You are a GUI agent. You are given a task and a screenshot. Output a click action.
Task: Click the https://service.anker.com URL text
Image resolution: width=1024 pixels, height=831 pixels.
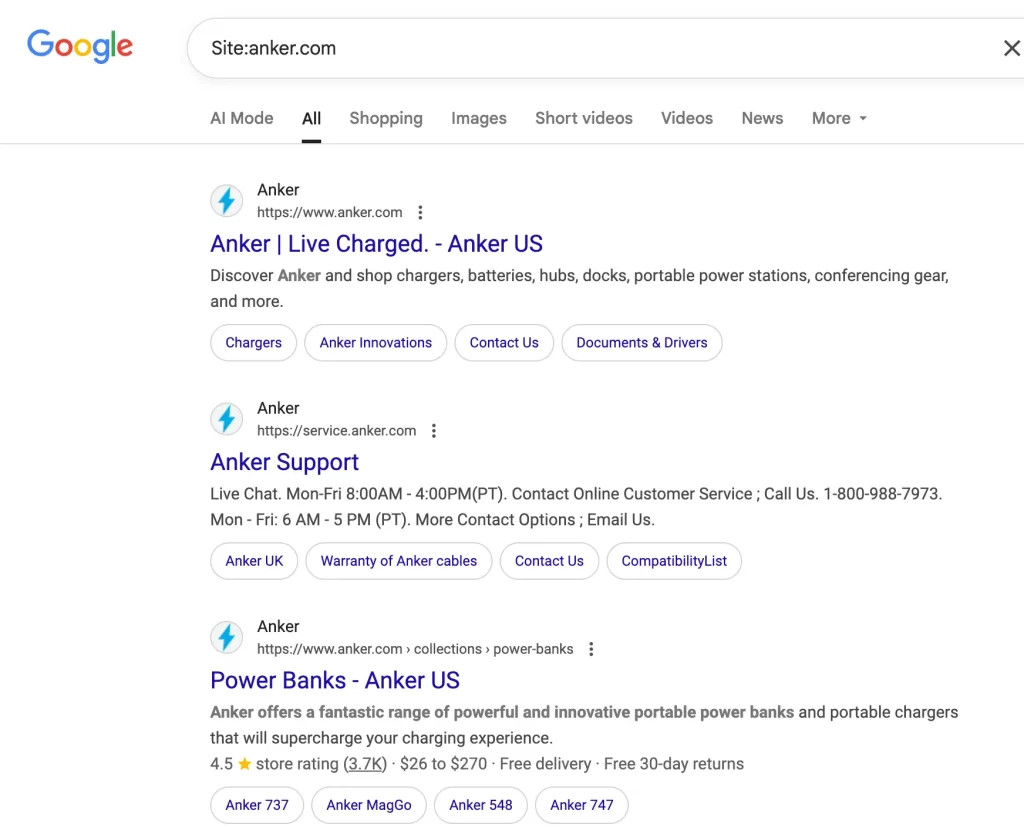click(336, 431)
